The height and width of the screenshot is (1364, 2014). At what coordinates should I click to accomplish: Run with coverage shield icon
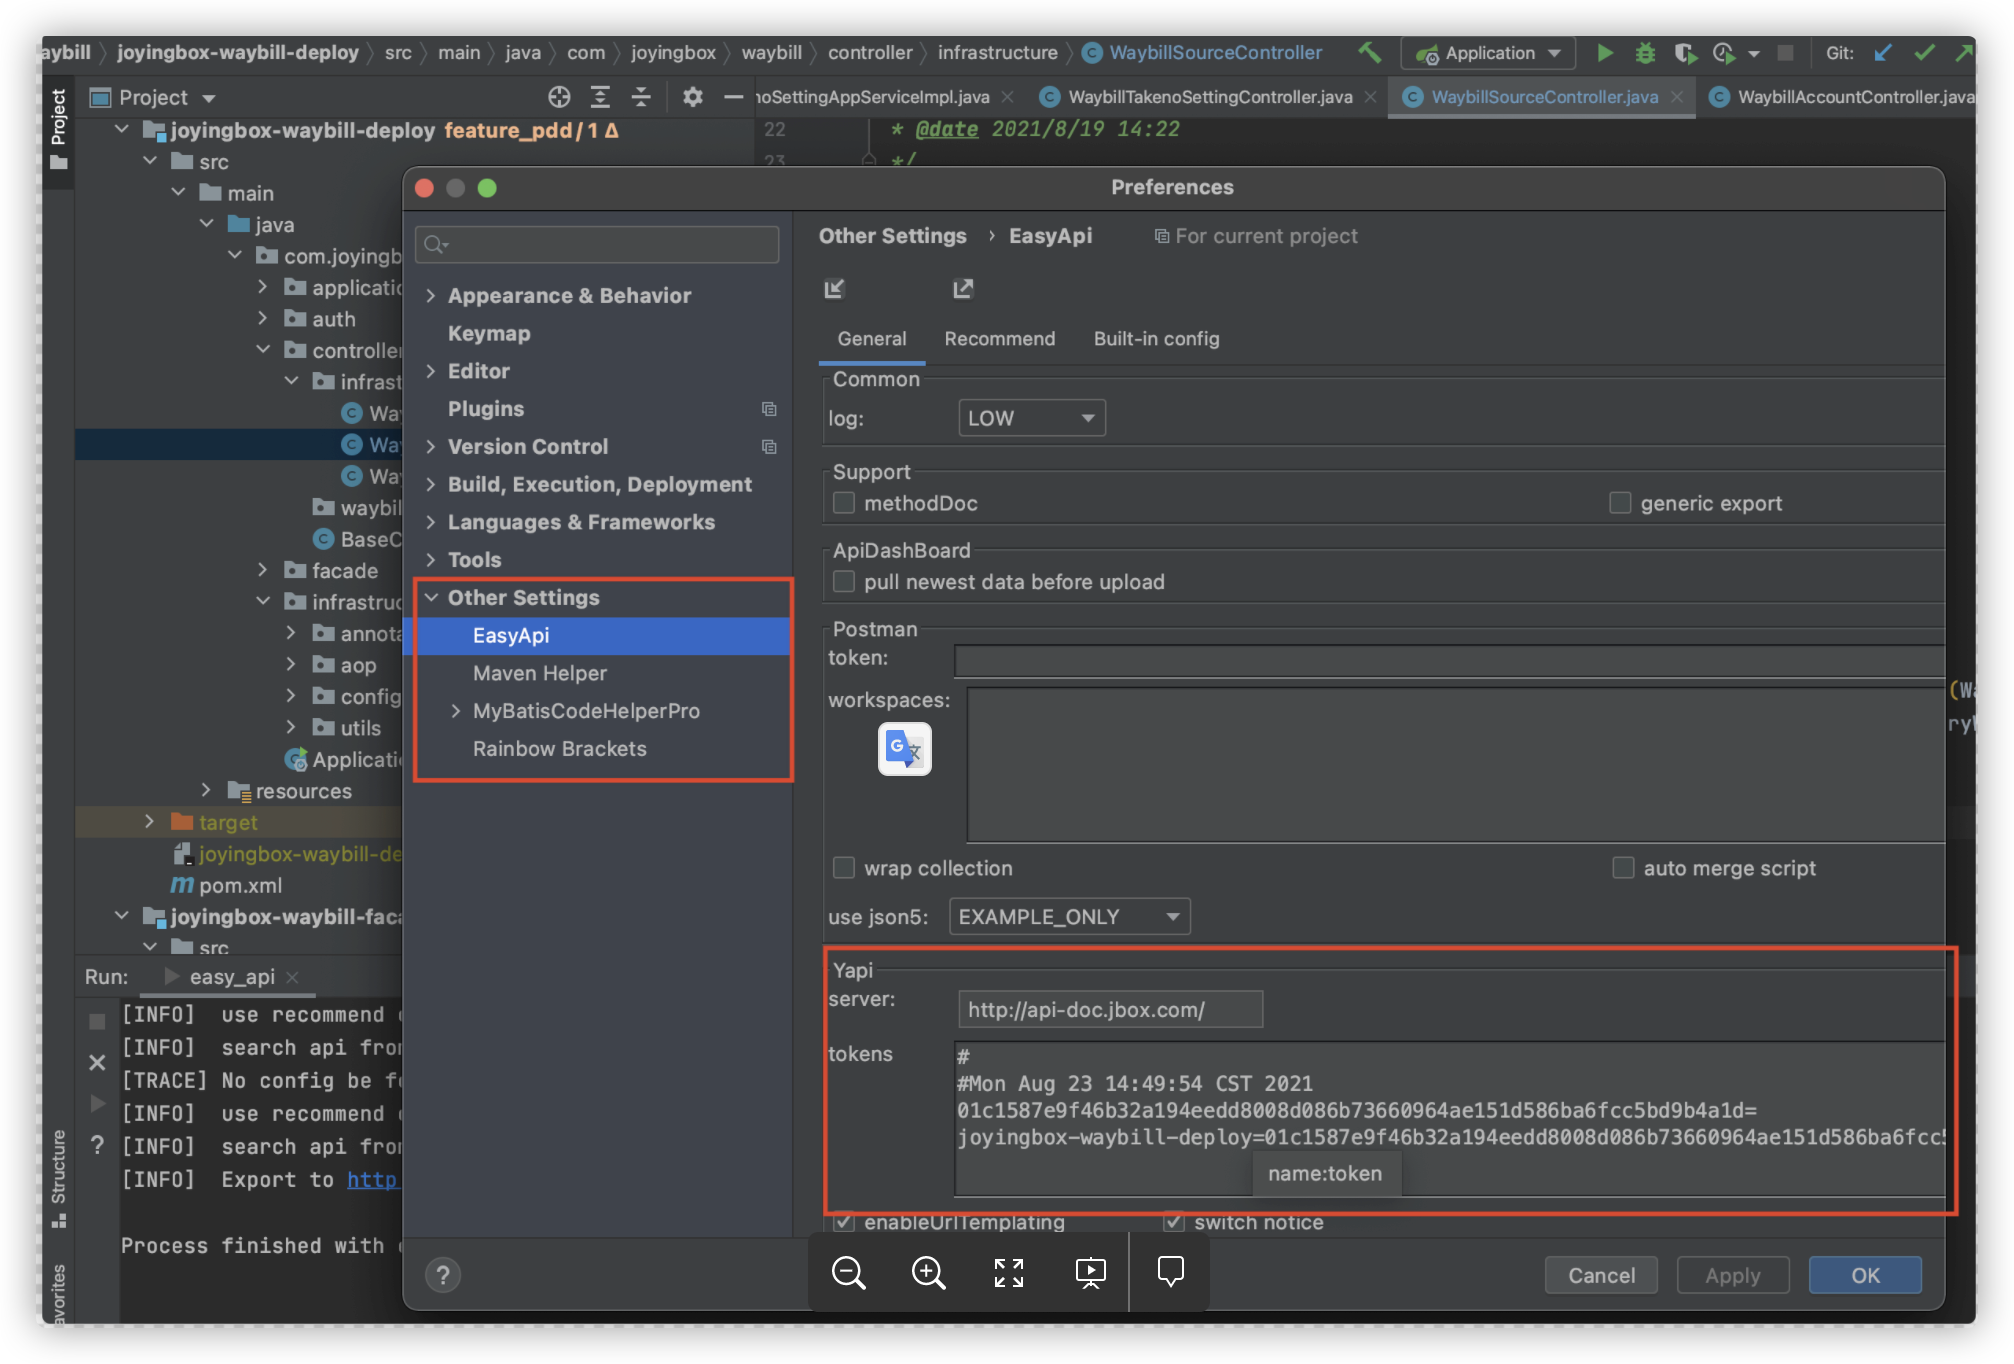click(x=1685, y=52)
